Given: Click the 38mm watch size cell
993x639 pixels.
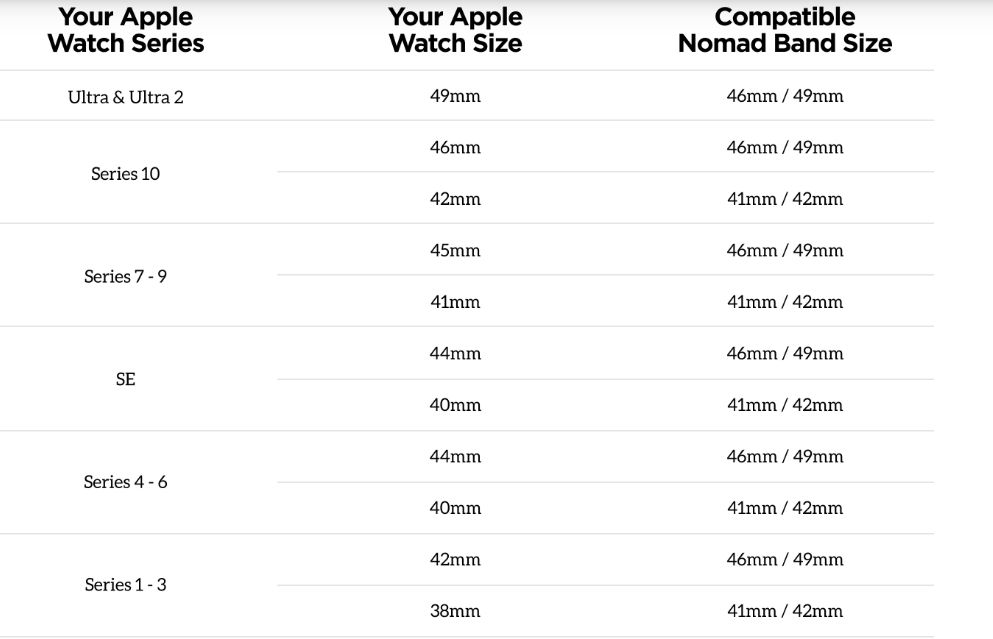Looking at the screenshot, I should tap(455, 611).
